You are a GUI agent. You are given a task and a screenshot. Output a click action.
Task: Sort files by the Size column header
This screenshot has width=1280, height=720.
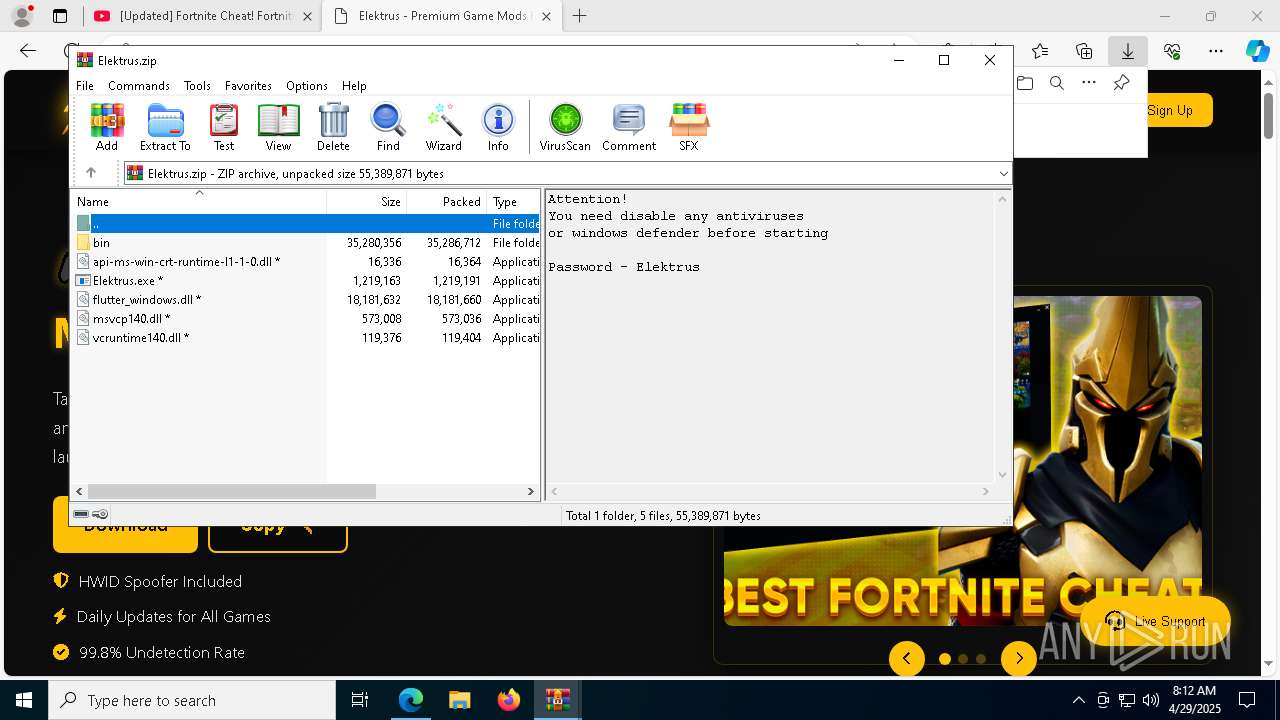tap(366, 201)
